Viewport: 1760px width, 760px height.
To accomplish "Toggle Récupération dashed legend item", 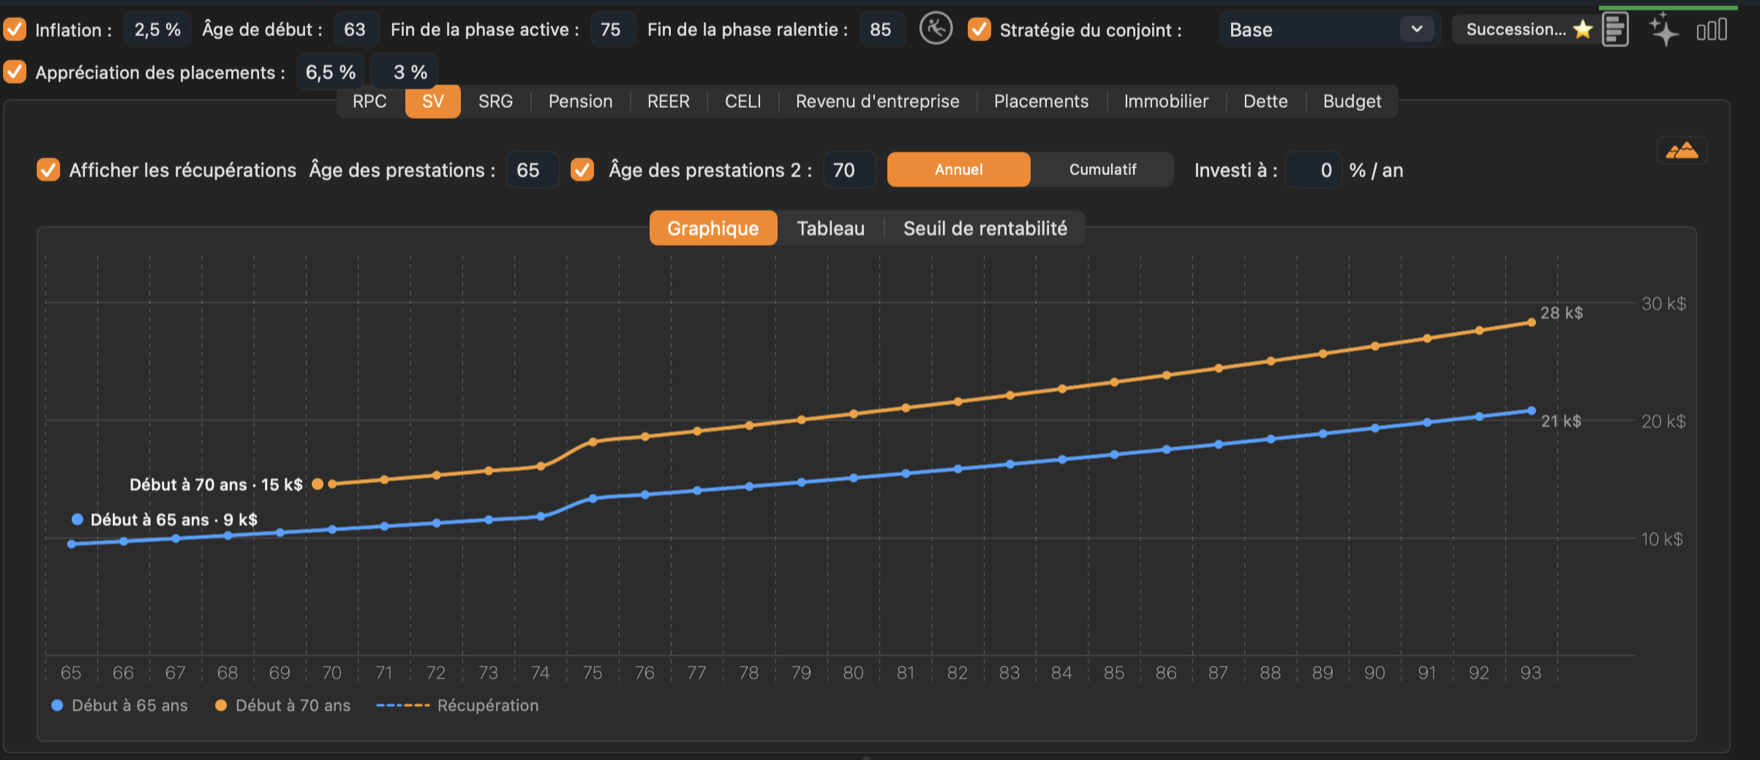I will tap(458, 705).
